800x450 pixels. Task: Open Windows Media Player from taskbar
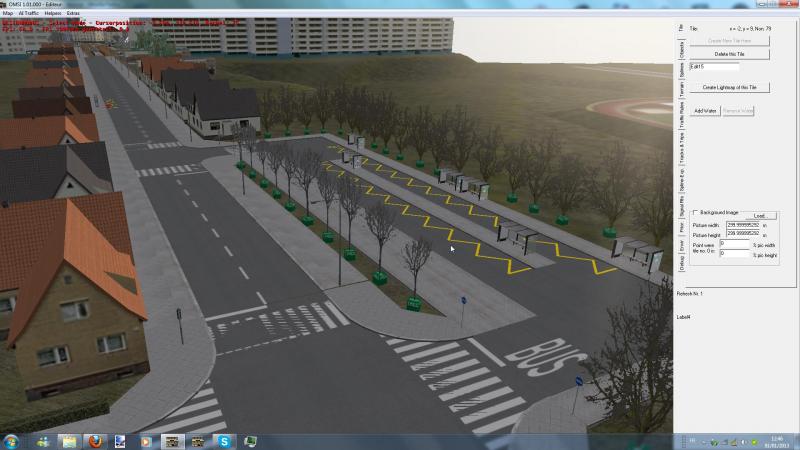[x=146, y=441]
